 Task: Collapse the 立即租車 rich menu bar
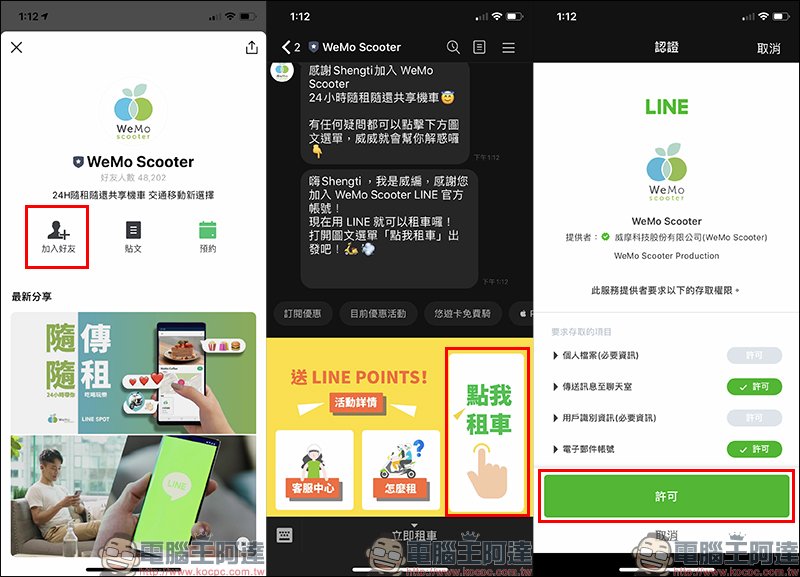pyautogui.click(x=414, y=532)
